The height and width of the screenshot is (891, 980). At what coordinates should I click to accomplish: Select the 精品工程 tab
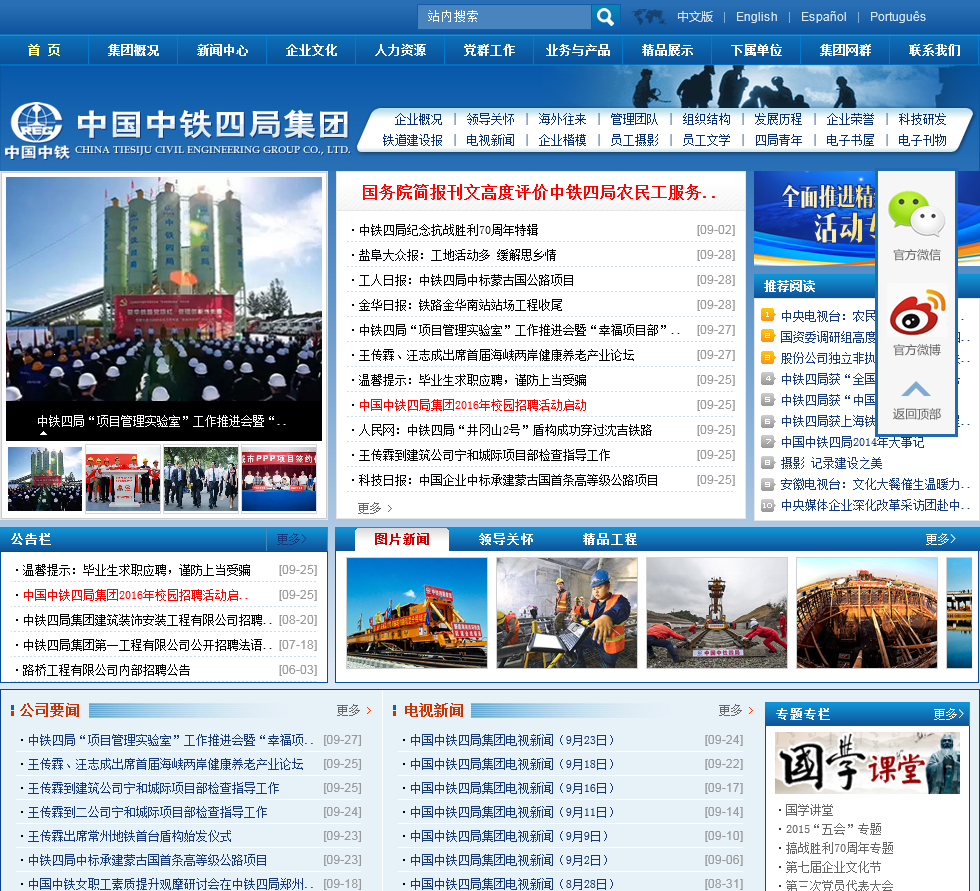coord(609,539)
